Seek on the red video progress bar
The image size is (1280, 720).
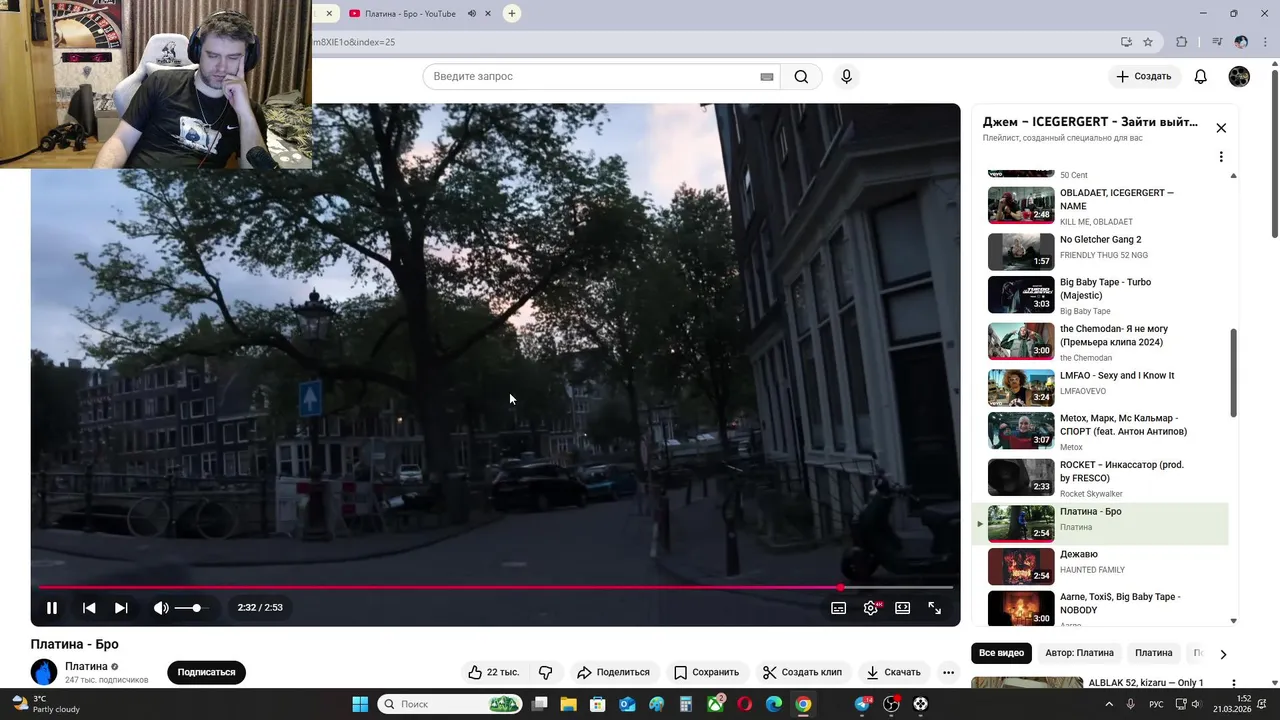point(496,587)
